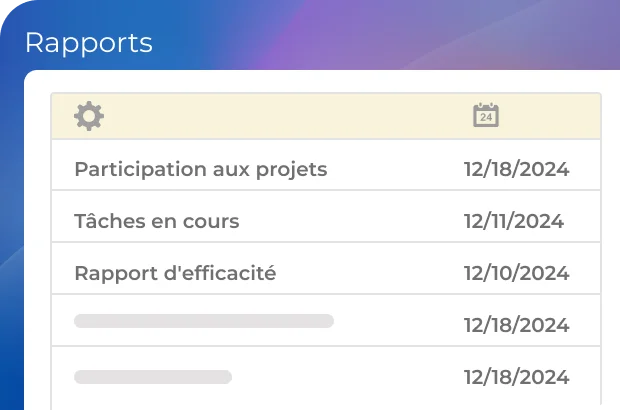
Task: Click the yellow header area right of calendar icon
Action: (550, 116)
